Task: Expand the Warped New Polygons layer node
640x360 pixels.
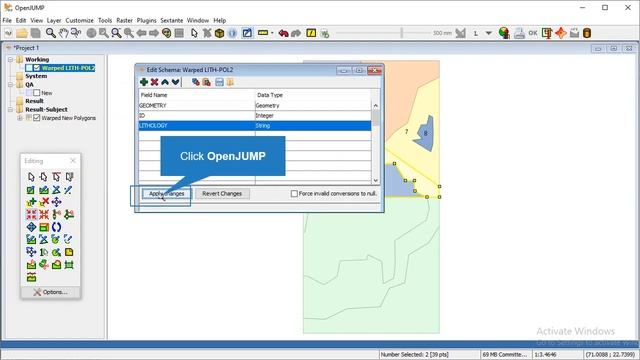Action: coord(19,118)
